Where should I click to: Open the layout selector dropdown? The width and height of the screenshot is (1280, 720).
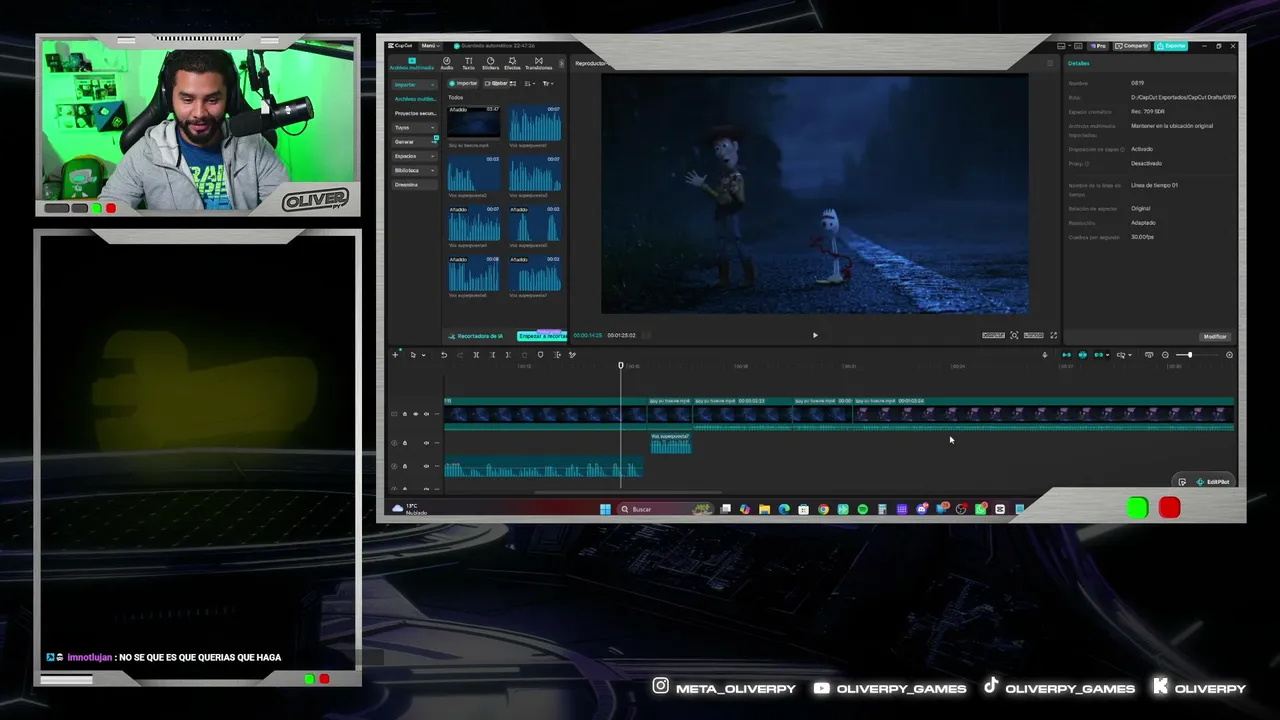[x=1063, y=46]
